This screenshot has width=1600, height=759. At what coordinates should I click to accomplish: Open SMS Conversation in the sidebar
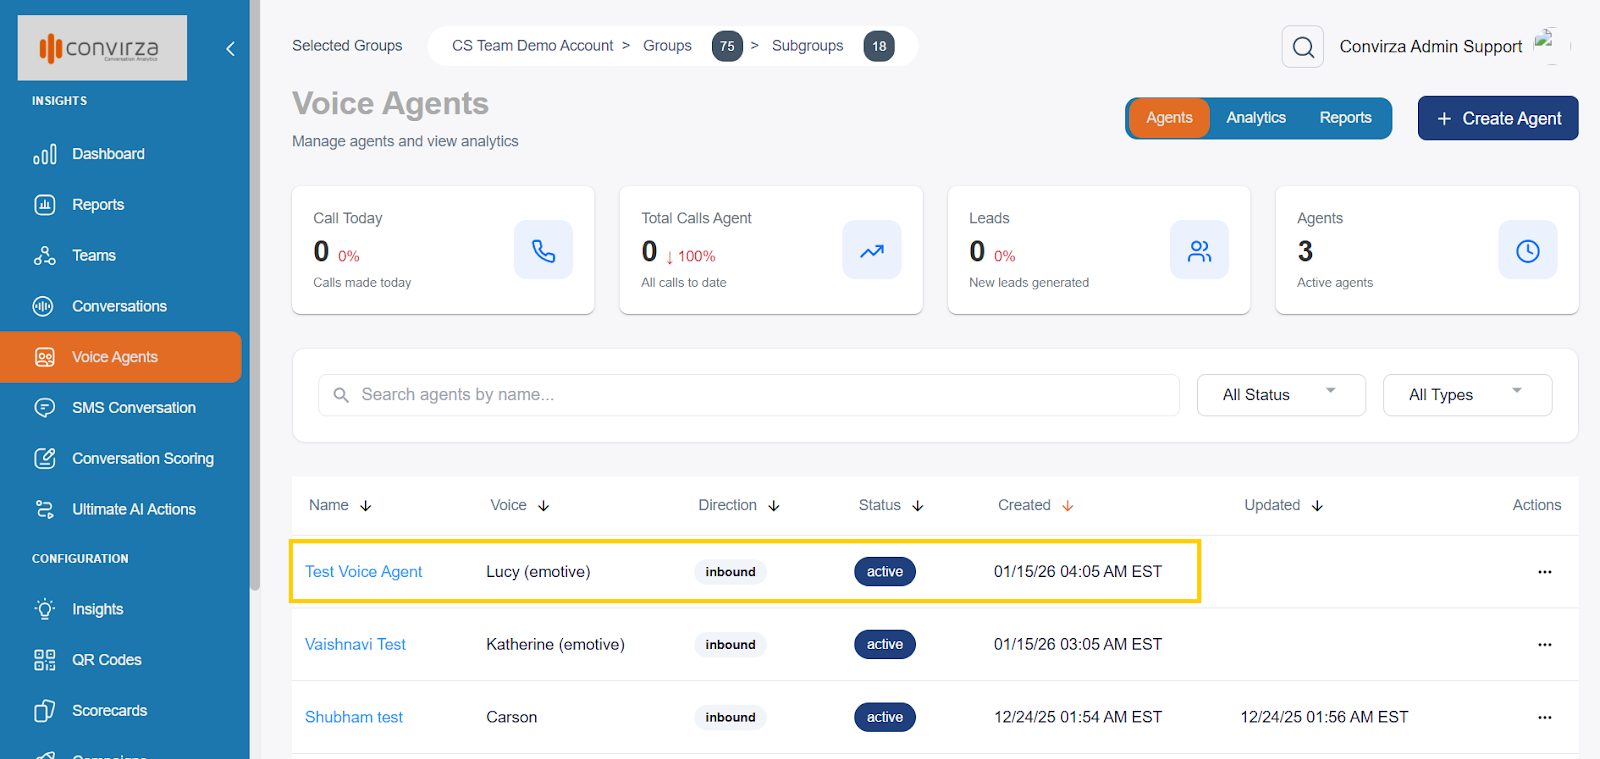133,408
